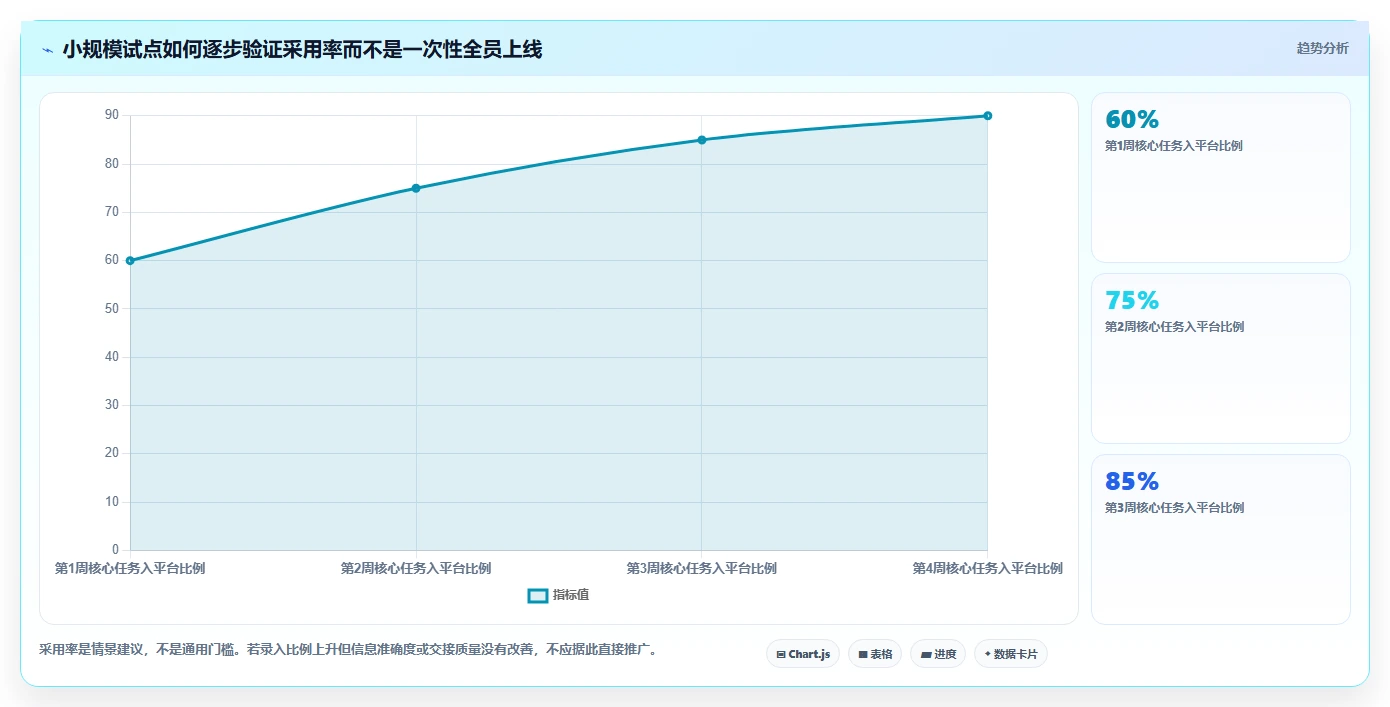Click the 60% value in first card
This screenshot has width=1390, height=707.
pyautogui.click(x=1132, y=120)
